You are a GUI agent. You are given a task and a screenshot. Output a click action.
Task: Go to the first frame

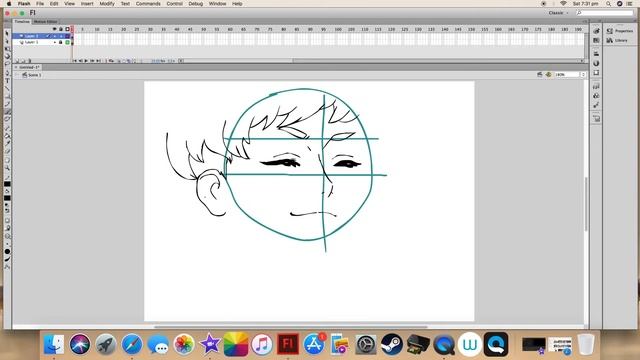(x=75, y=61)
